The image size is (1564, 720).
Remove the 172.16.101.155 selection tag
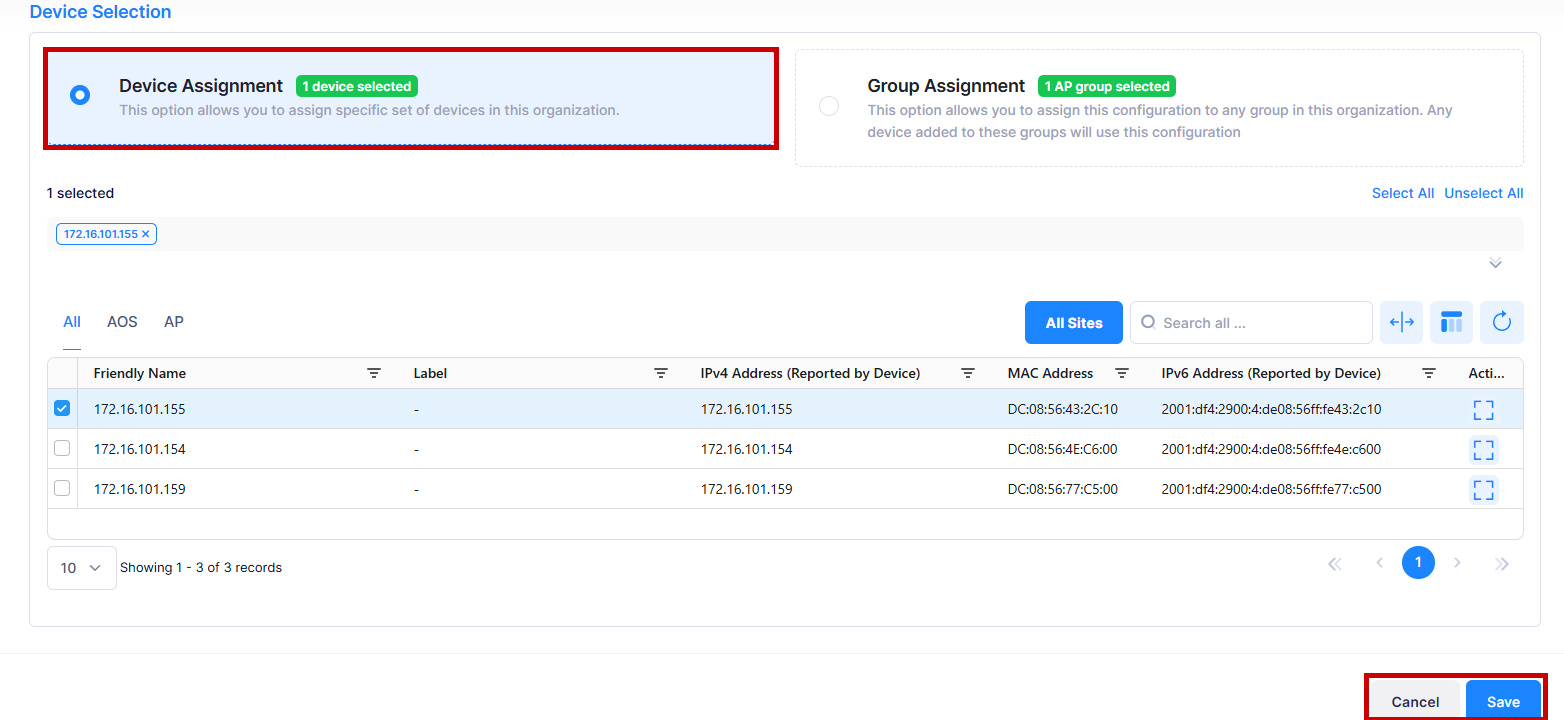(x=147, y=233)
